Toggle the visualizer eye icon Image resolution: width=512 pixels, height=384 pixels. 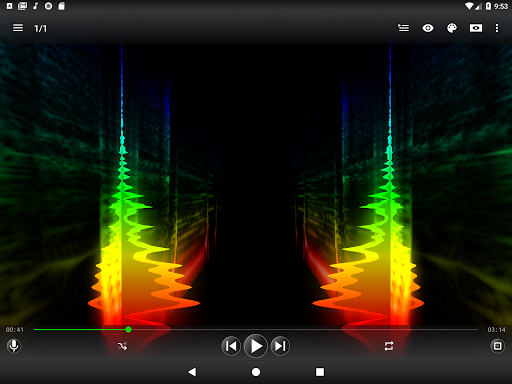(x=428, y=28)
